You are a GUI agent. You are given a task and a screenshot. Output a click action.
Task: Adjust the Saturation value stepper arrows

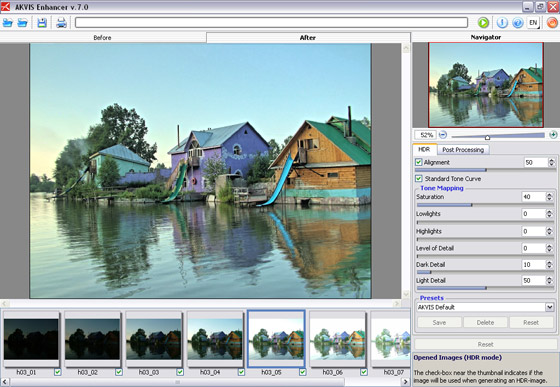click(549, 197)
